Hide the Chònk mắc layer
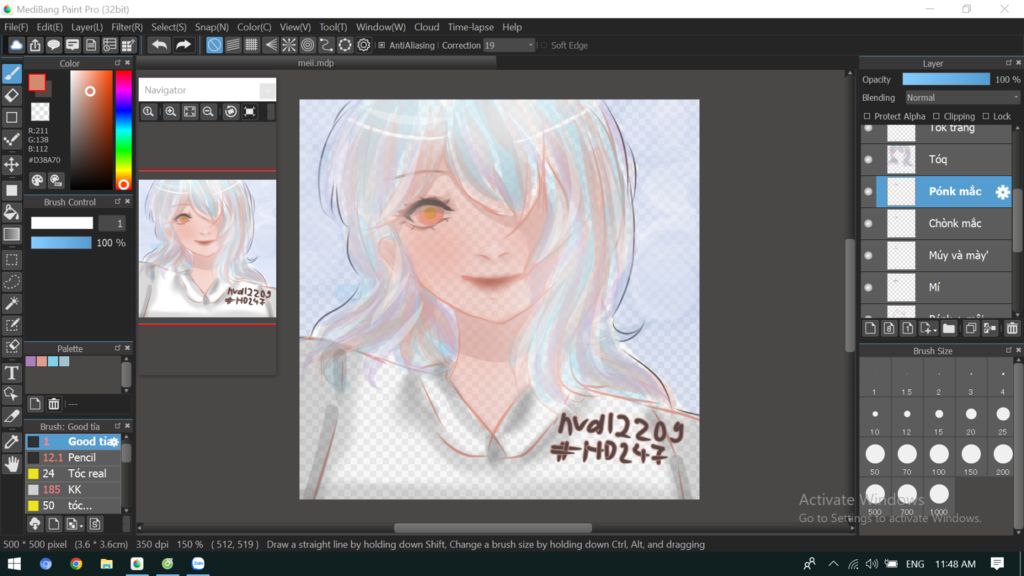Image resolution: width=1024 pixels, height=576 pixels. (x=869, y=223)
